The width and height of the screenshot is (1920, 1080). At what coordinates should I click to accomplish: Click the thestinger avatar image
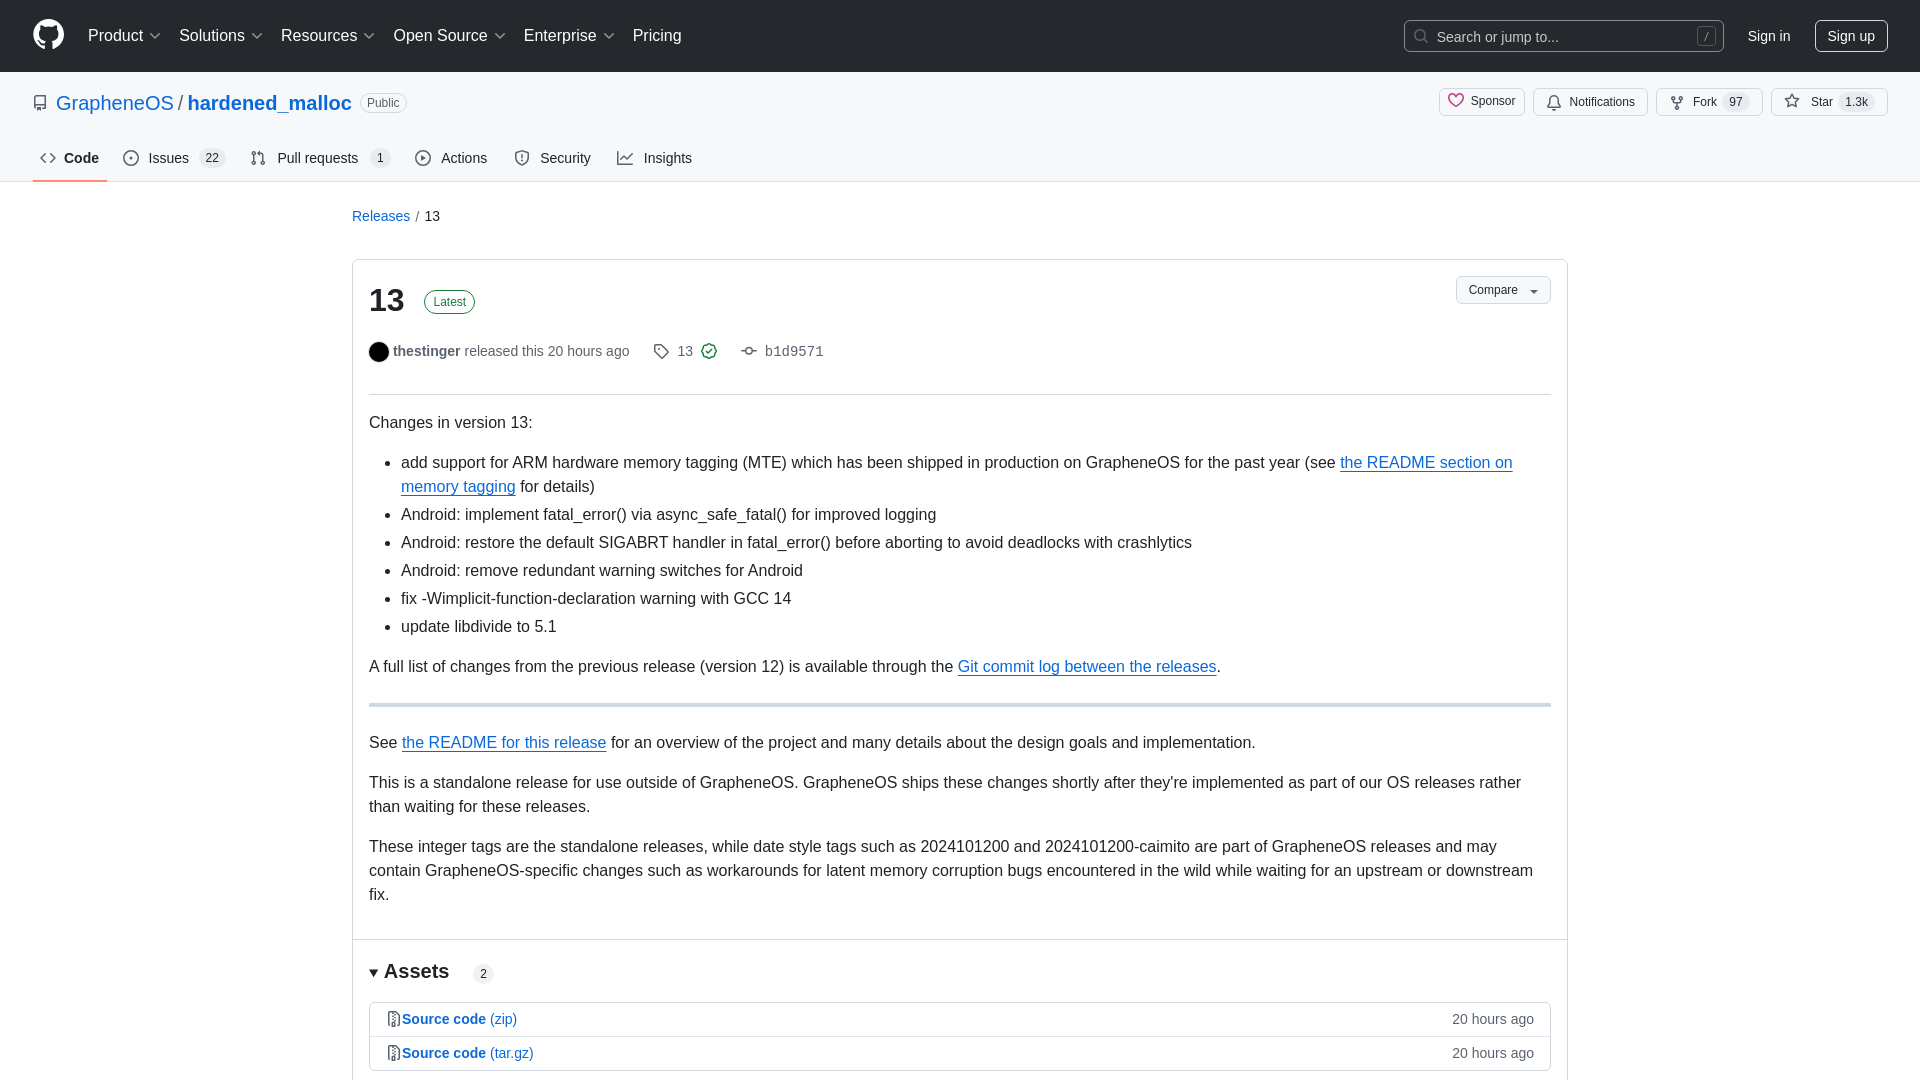pyautogui.click(x=379, y=352)
